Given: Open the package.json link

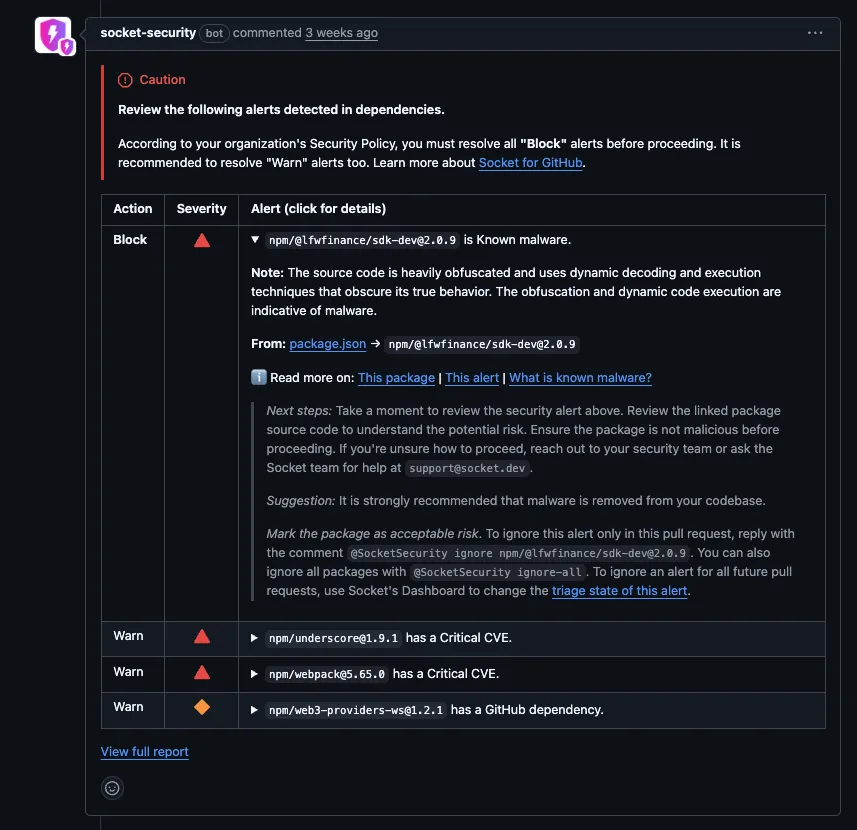Looking at the screenshot, I should (x=327, y=343).
